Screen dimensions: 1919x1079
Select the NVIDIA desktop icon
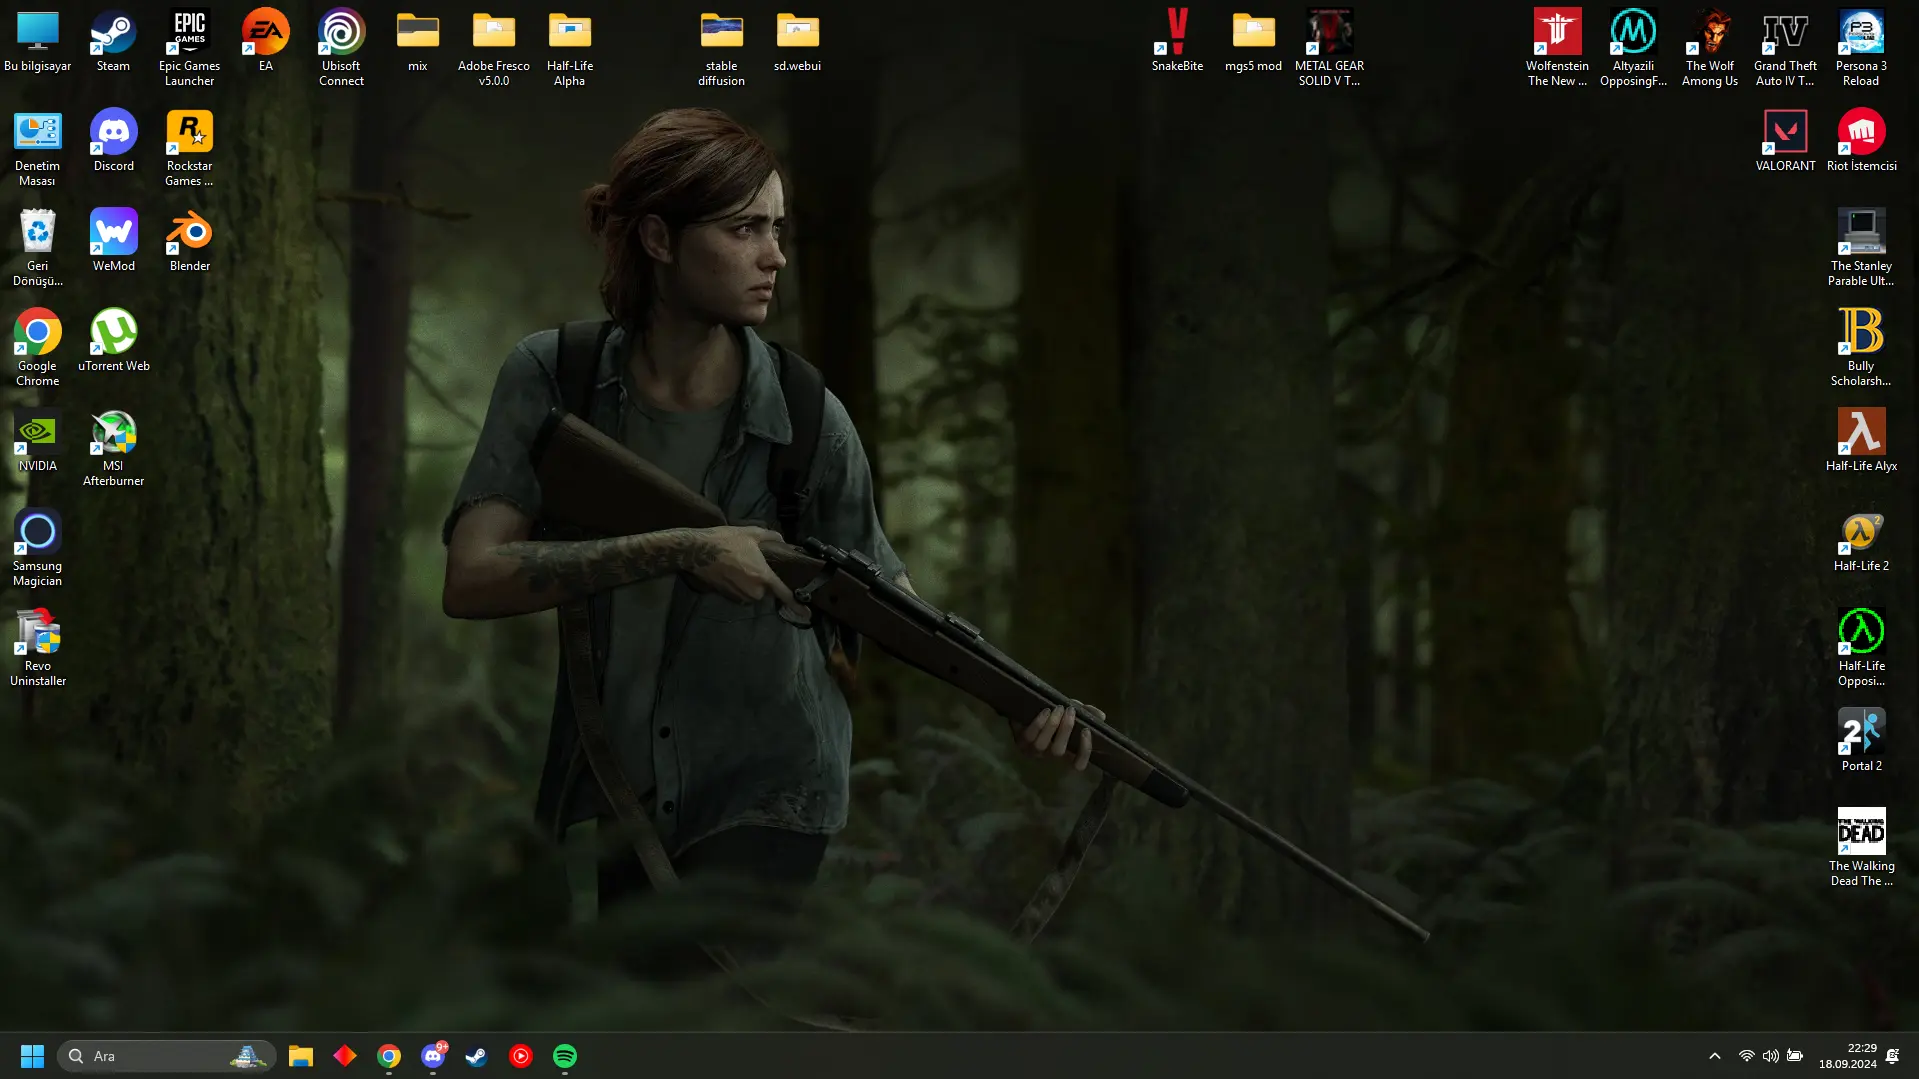[38, 442]
